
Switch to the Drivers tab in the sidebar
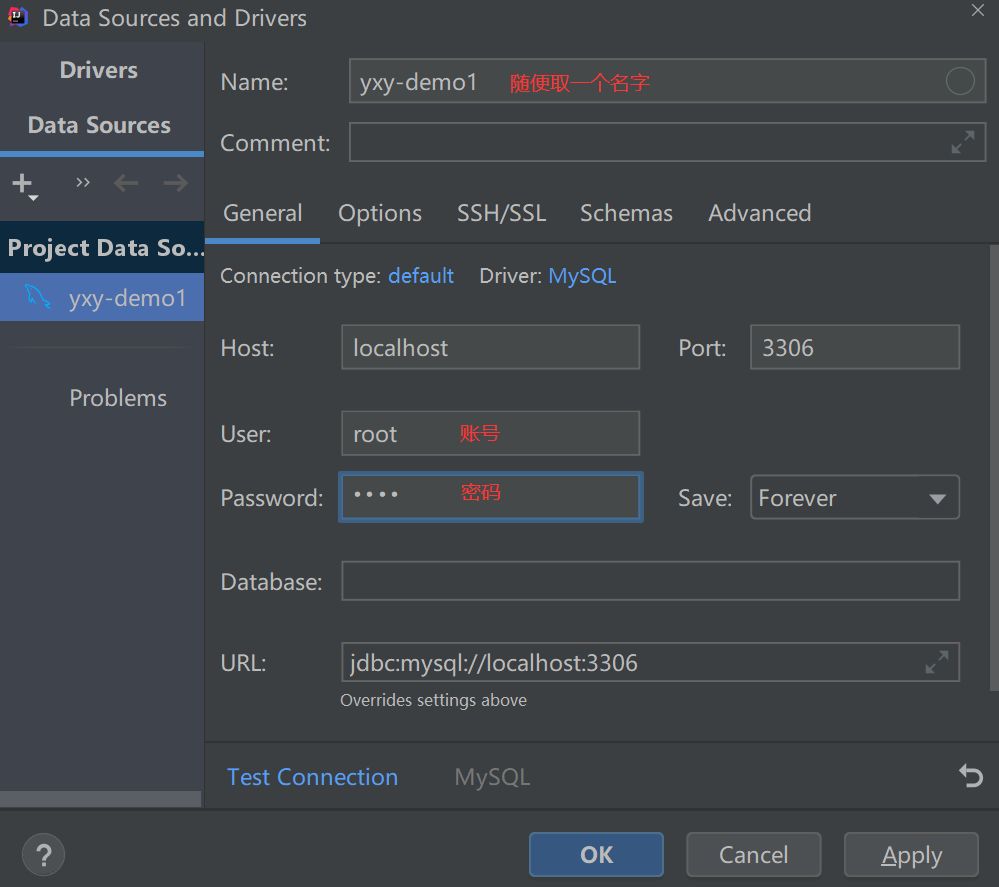[x=99, y=70]
